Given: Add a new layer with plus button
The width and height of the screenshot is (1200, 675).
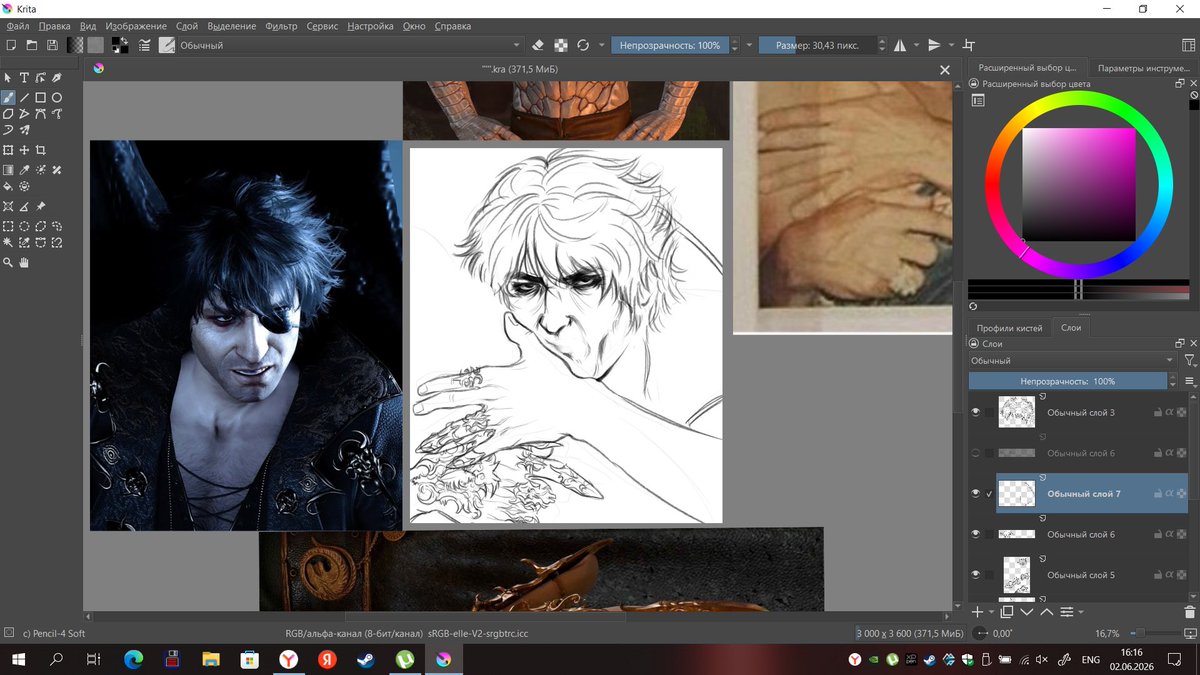Looking at the screenshot, I should click(x=978, y=611).
